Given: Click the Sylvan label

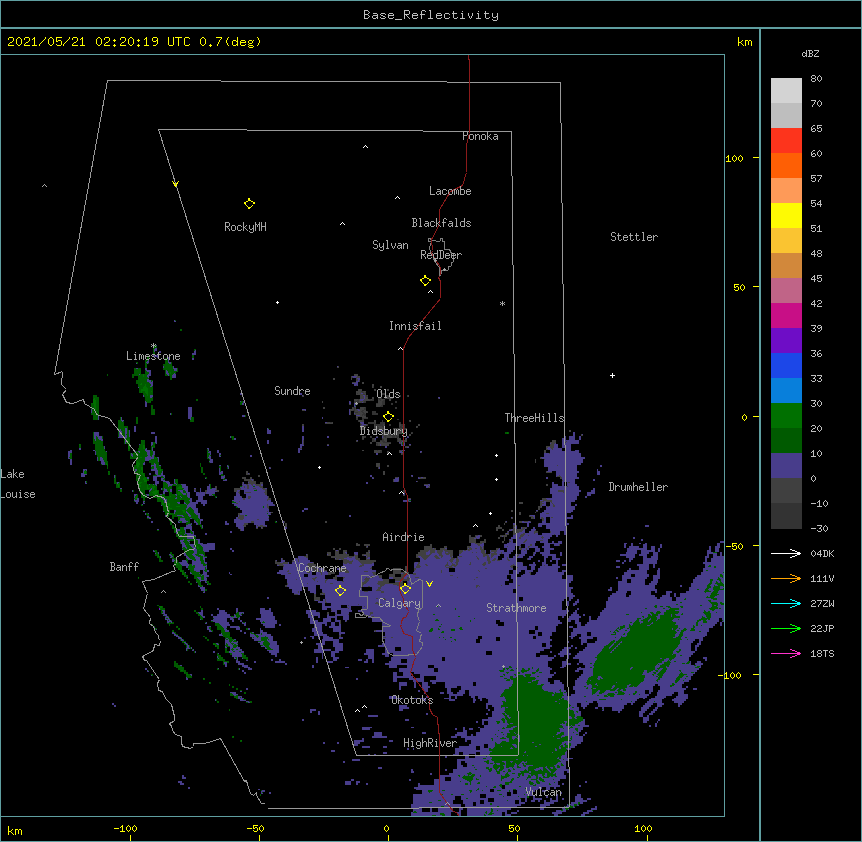Looking at the screenshot, I should pos(390,245).
